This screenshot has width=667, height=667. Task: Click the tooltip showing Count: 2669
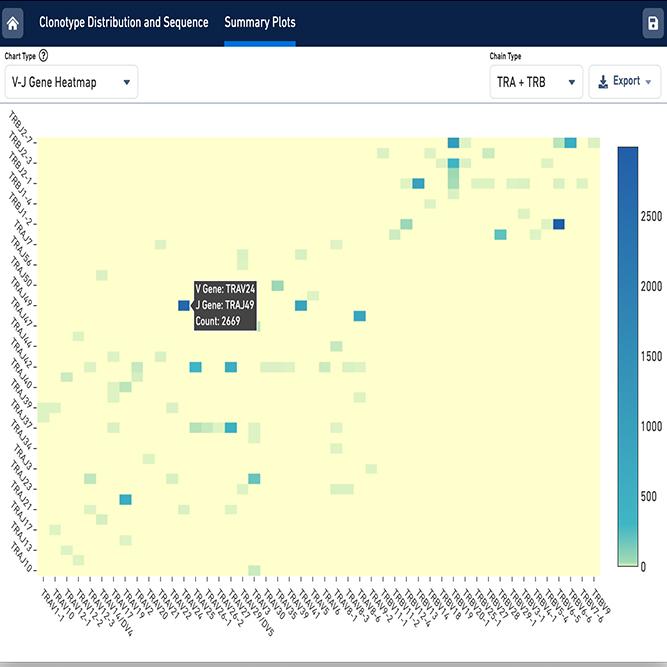coord(226,304)
